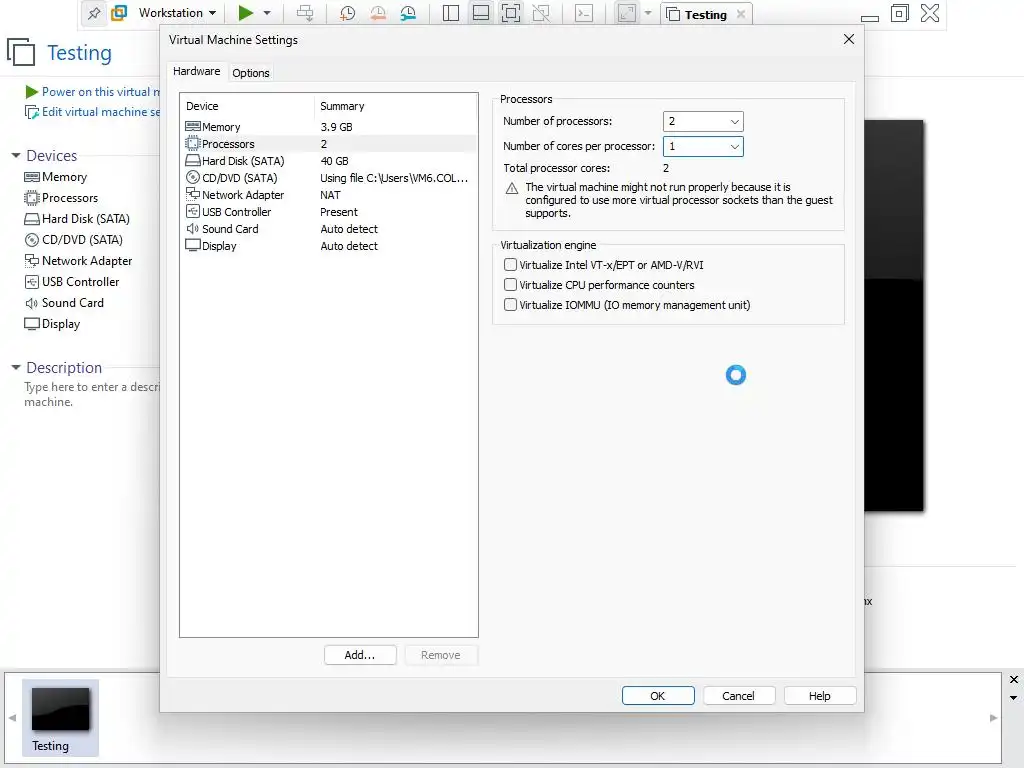Select Processors row in device list
This screenshot has height=768, width=1024.
[x=330, y=144]
